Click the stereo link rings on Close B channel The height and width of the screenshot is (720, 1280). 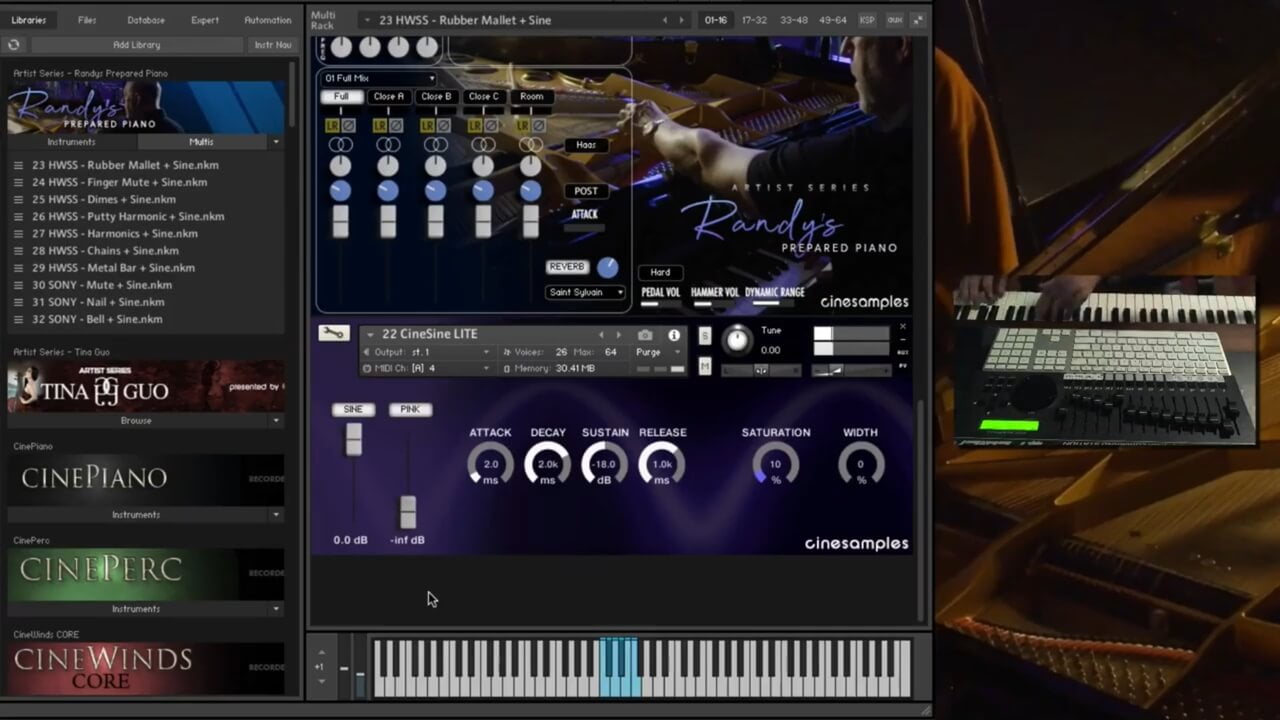coord(436,145)
